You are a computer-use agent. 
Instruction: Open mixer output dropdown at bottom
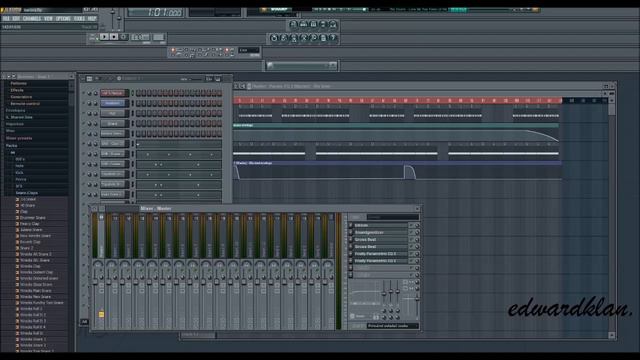pyautogui.click(x=392, y=326)
